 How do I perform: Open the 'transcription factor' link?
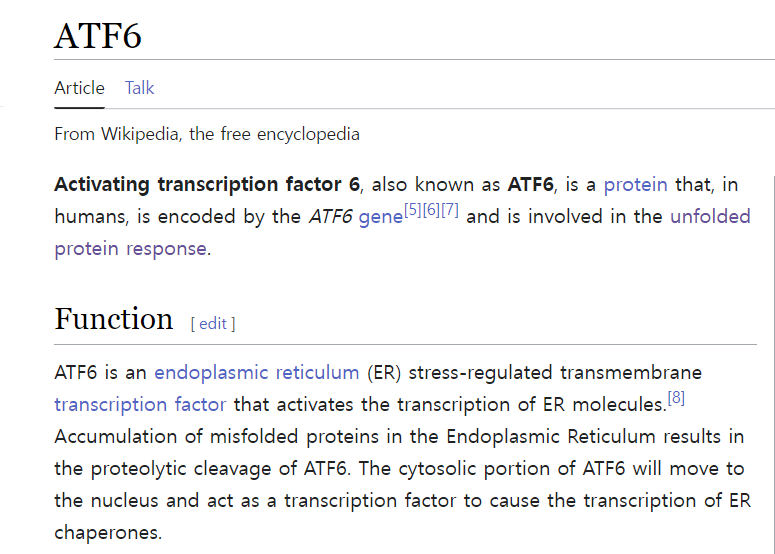(x=140, y=405)
